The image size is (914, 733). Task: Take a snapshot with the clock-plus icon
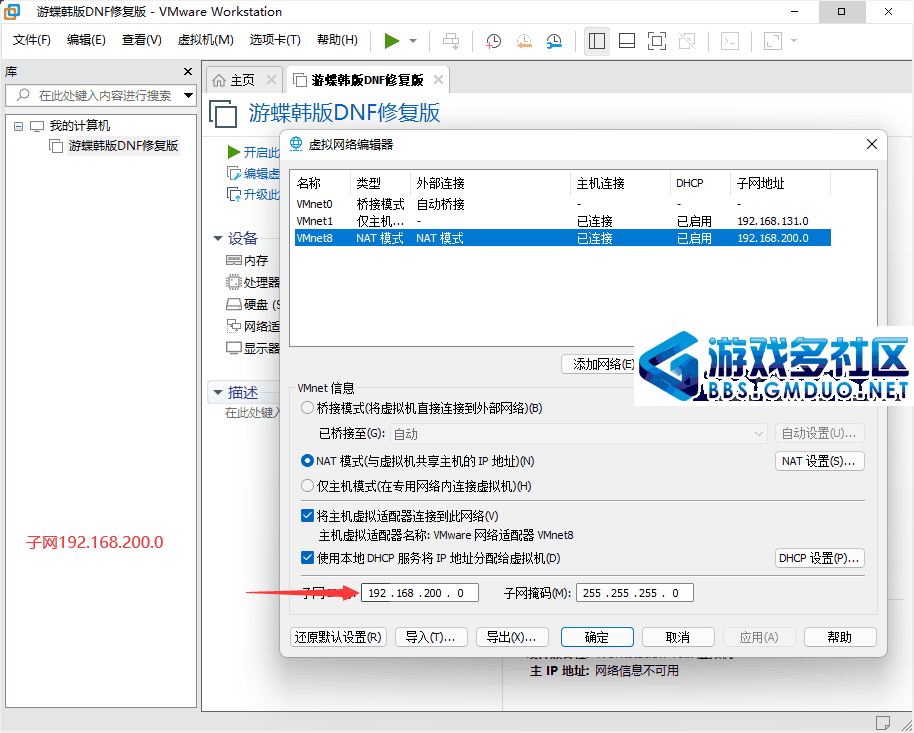tap(493, 41)
